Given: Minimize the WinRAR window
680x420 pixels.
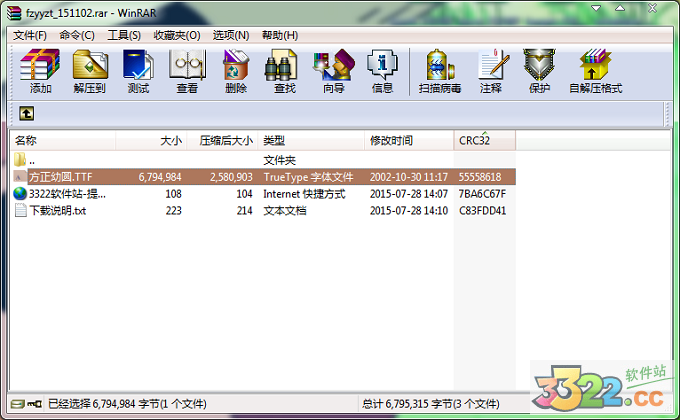Looking at the screenshot, I should [x=596, y=8].
